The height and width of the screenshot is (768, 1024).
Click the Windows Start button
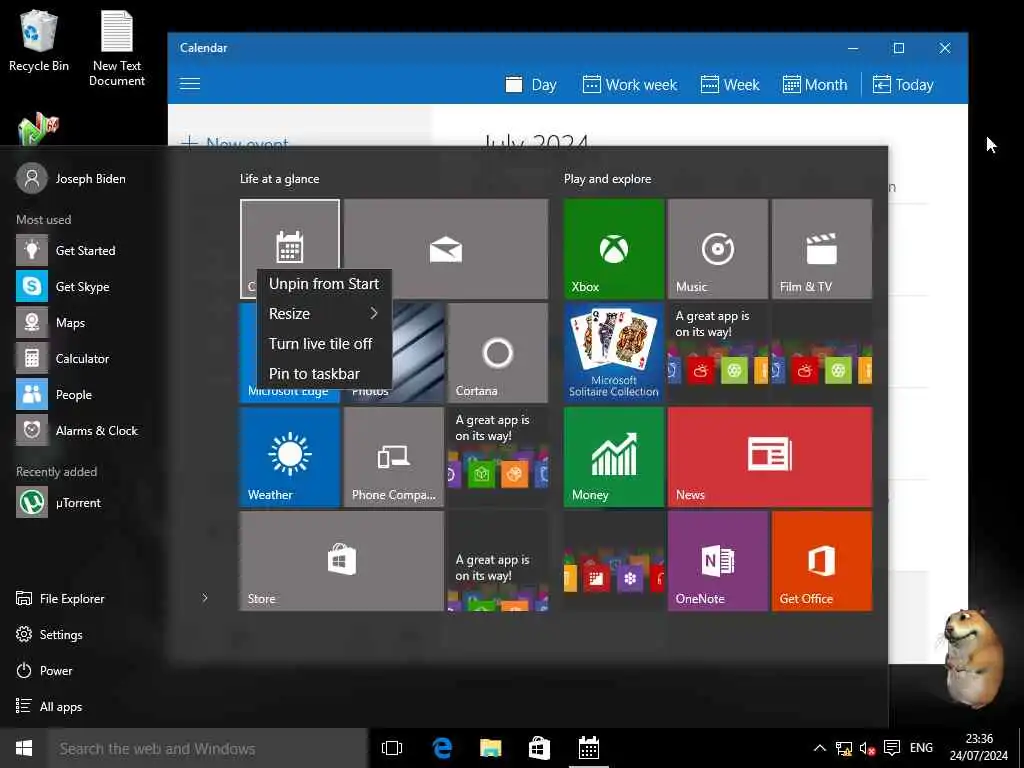tap(24, 748)
